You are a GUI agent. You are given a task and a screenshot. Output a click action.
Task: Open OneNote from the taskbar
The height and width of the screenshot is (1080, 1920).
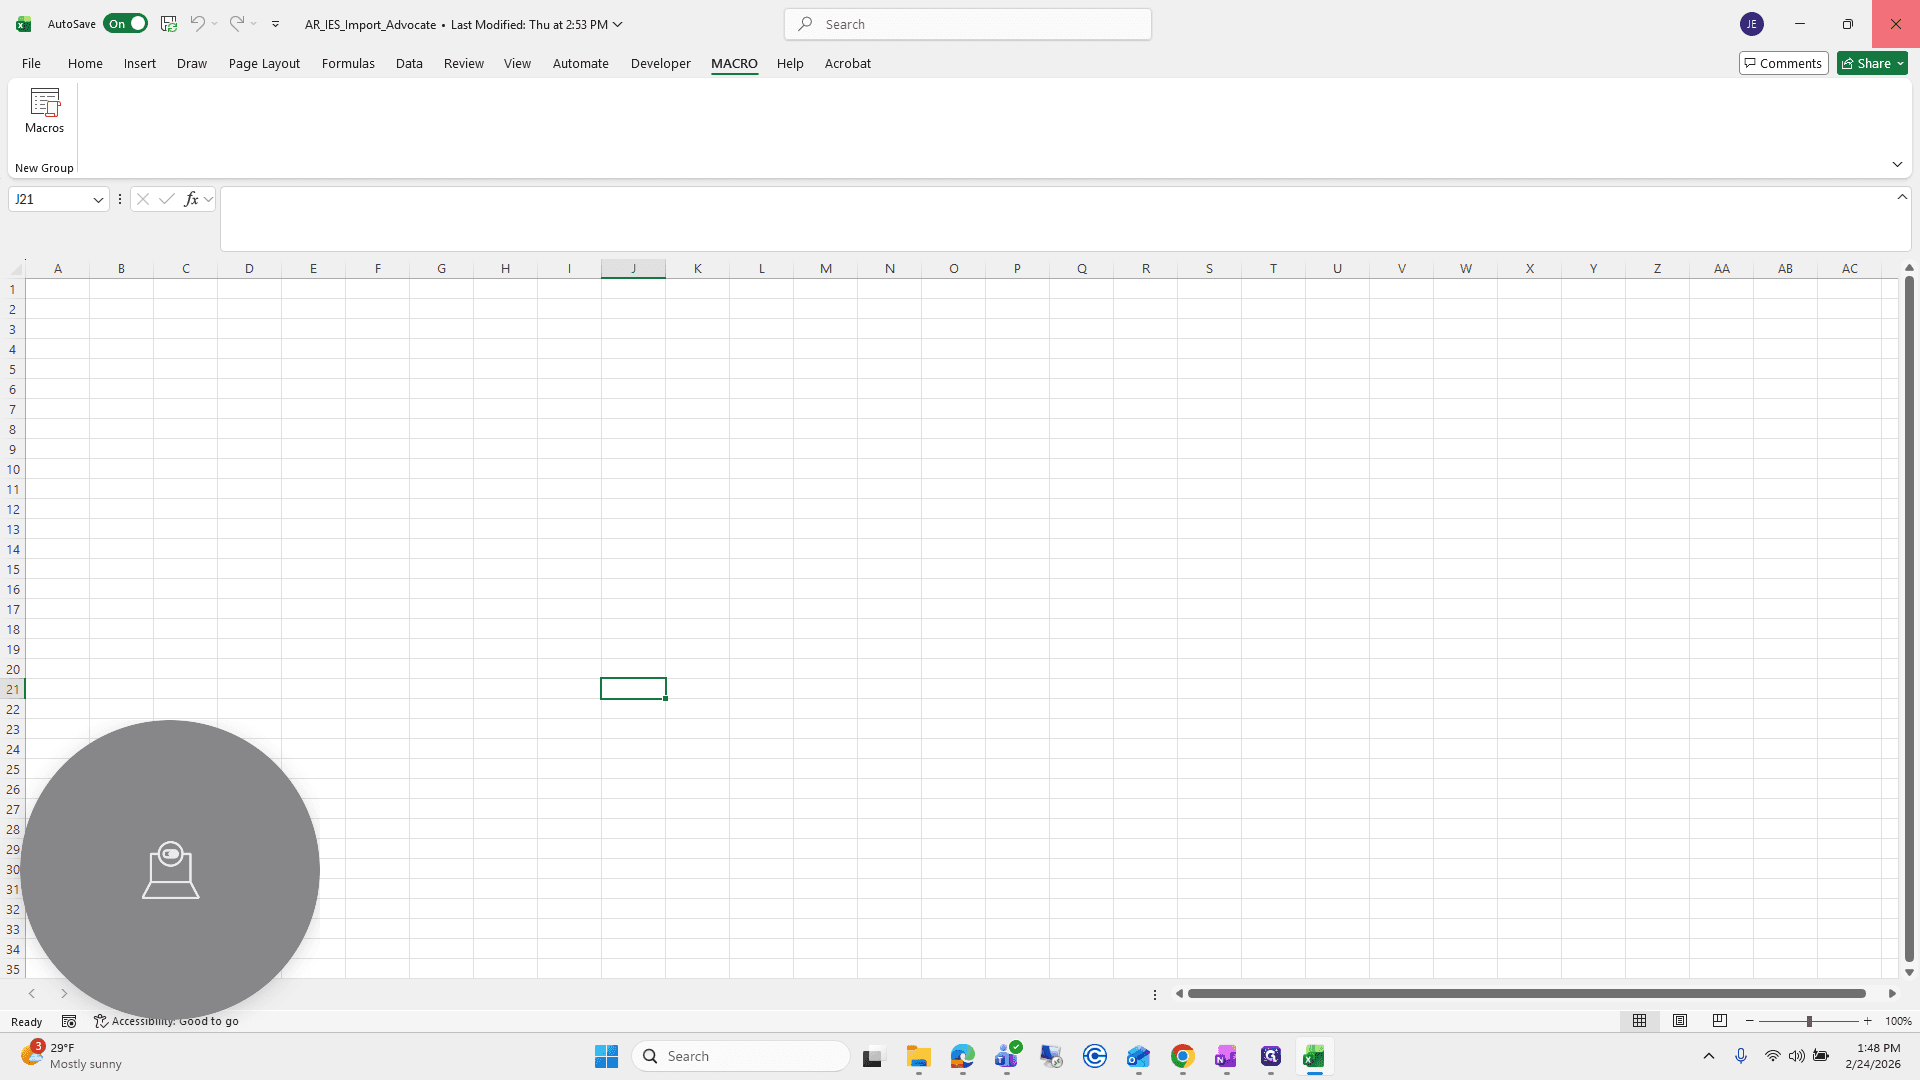[1226, 1056]
